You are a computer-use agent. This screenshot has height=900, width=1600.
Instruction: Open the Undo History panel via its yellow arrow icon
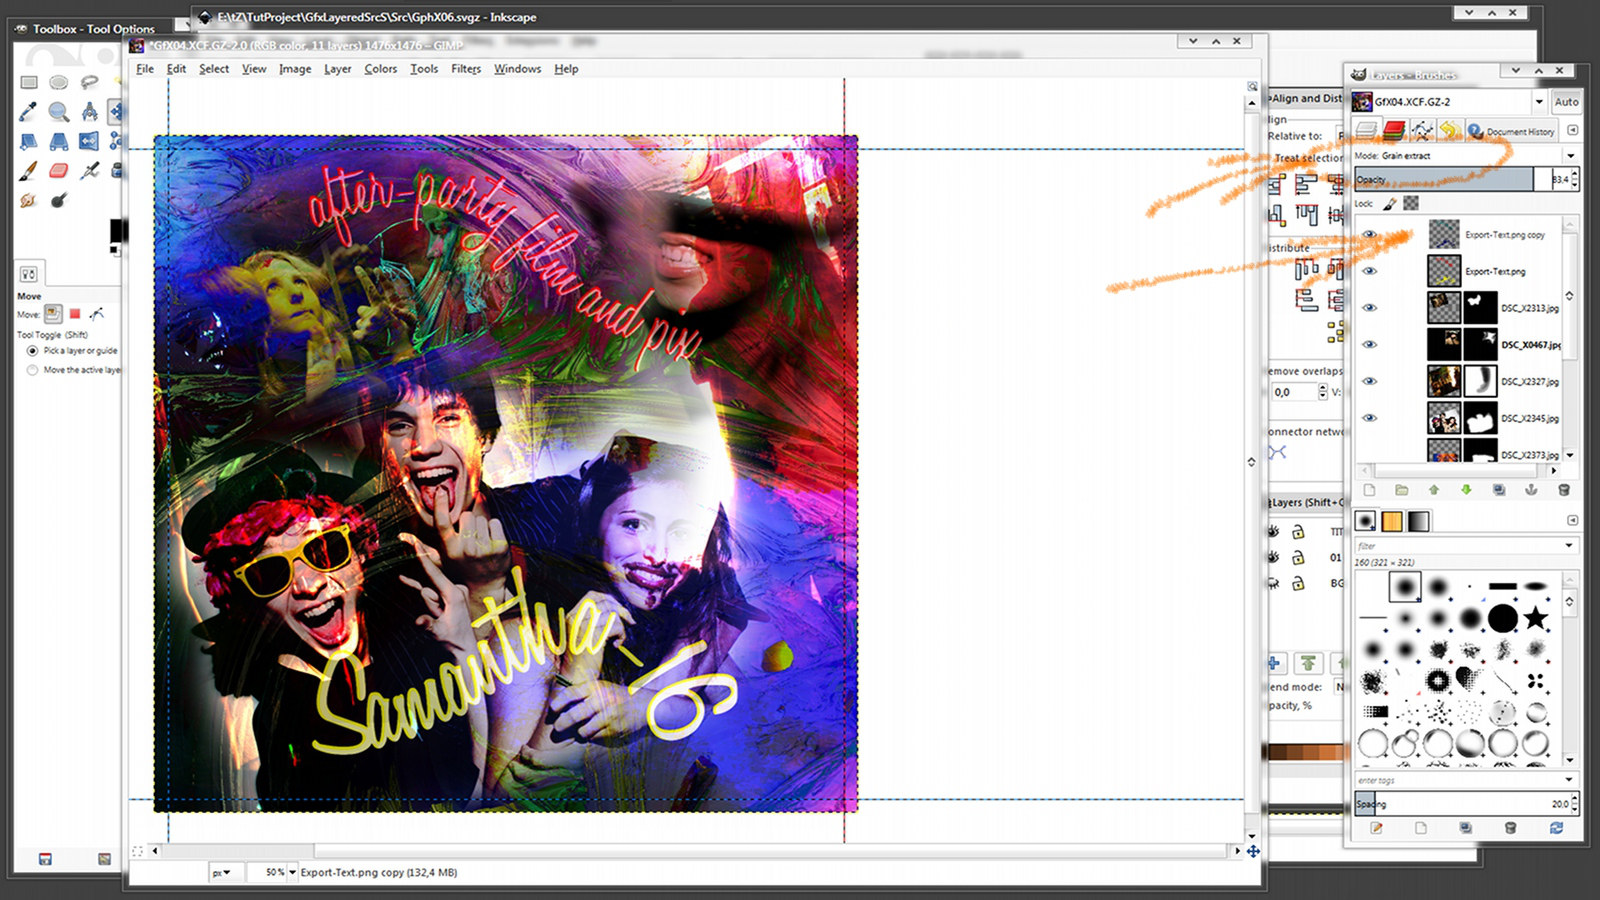pyautogui.click(x=1450, y=130)
